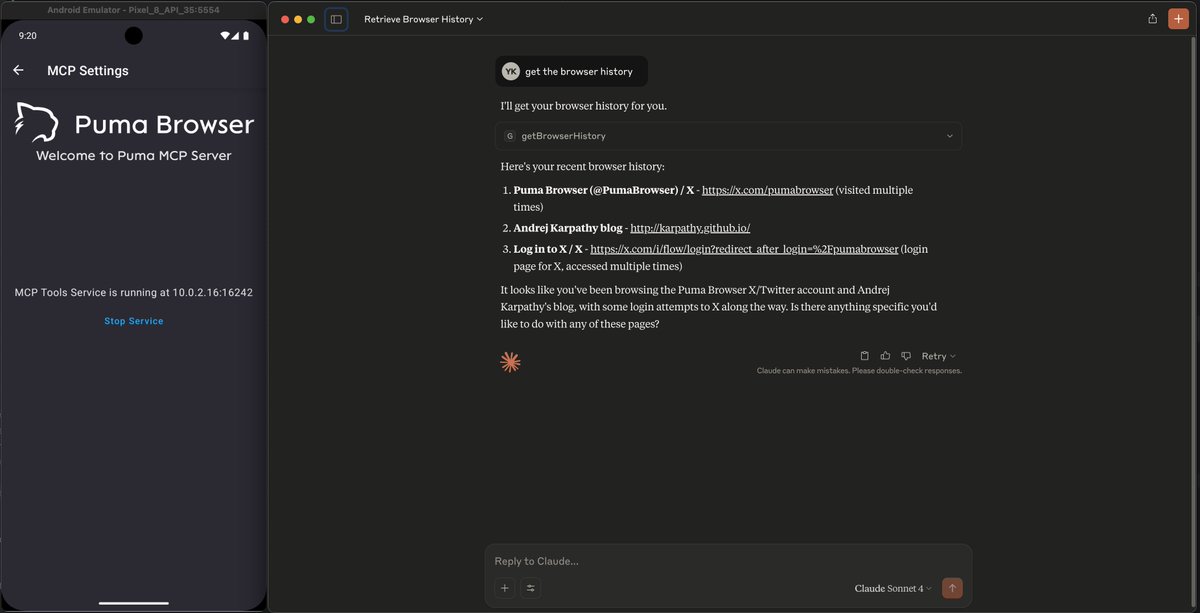Click 'Welcome to Puma MCP Server' text
Screen dimensions: 1200x613
[x=134, y=155]
